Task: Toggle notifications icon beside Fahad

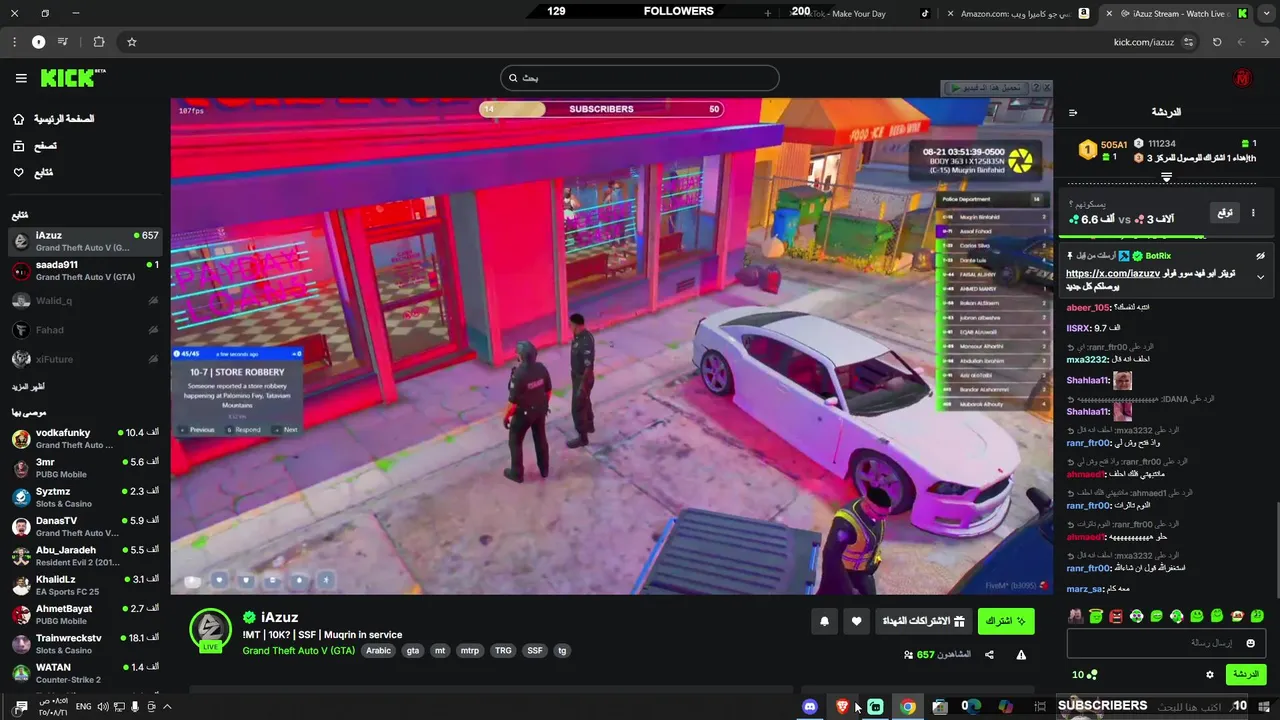Action: click(x=153, y=330)
